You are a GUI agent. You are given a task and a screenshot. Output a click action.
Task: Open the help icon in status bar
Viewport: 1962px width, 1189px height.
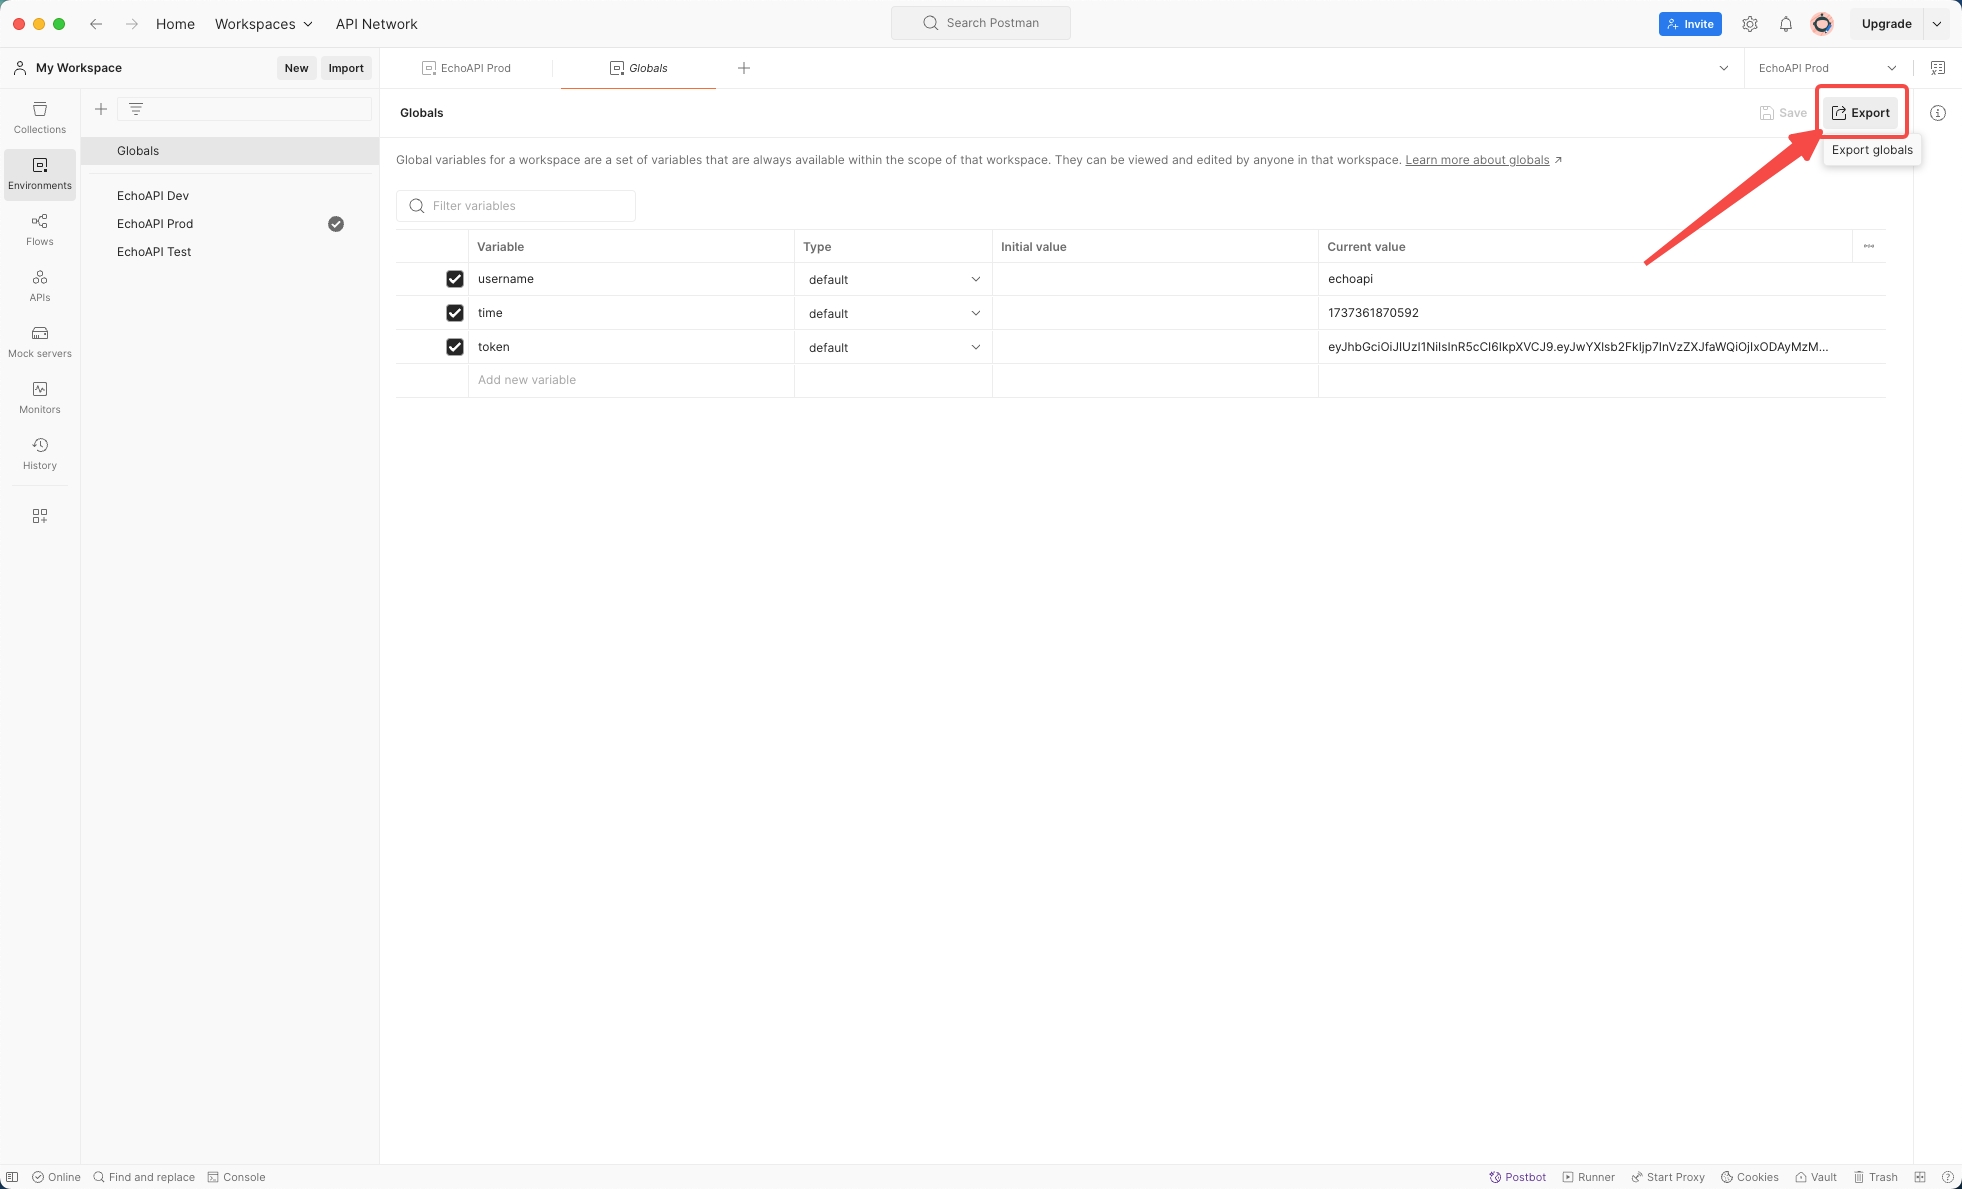point(1948,1177)
